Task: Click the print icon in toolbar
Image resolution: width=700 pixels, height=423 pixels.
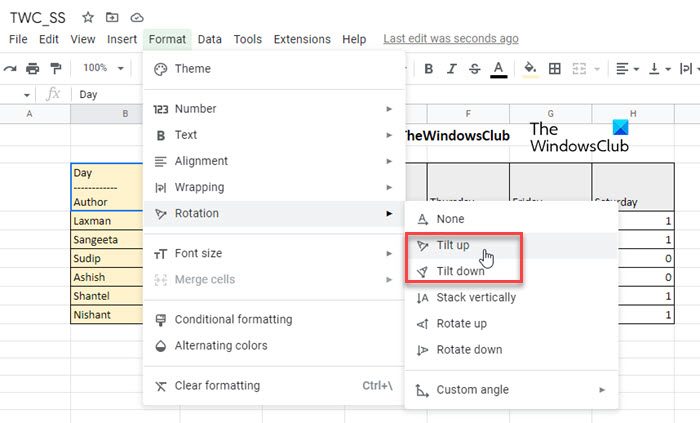Action: click(x=33, y=68)
